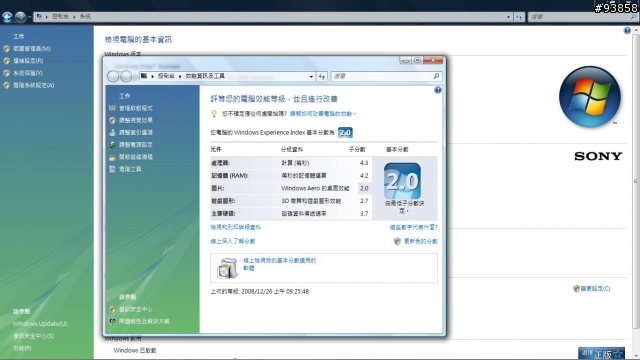
Task: Open 系統保護(Y) shield icon in System sidebar
Action: (x=7, y=73)
